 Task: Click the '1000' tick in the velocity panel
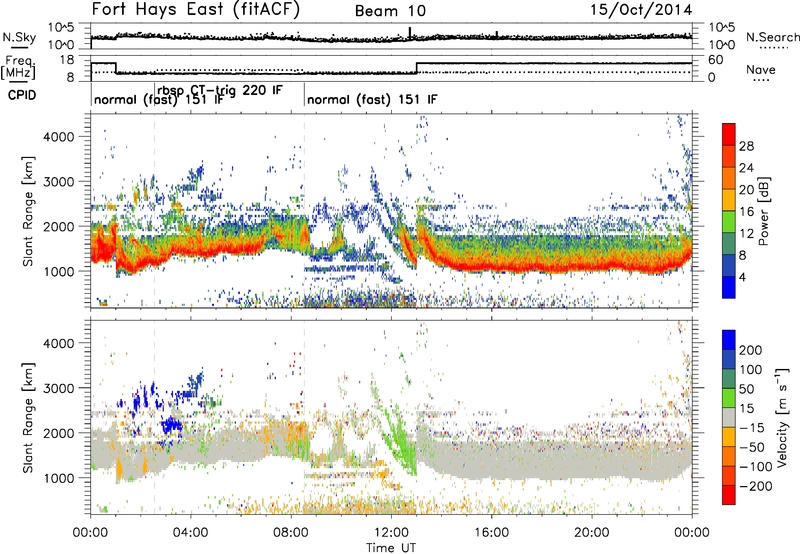tap(59, 478)
